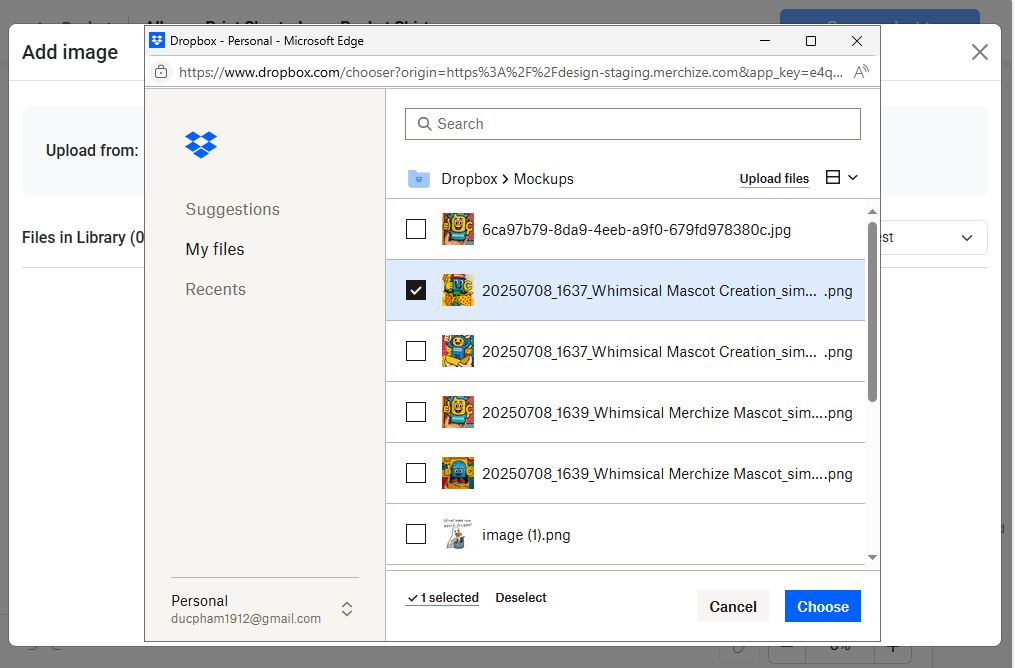Check the 6ca97b79-8da9 jpg file checkbox

(x=416, y=229)
